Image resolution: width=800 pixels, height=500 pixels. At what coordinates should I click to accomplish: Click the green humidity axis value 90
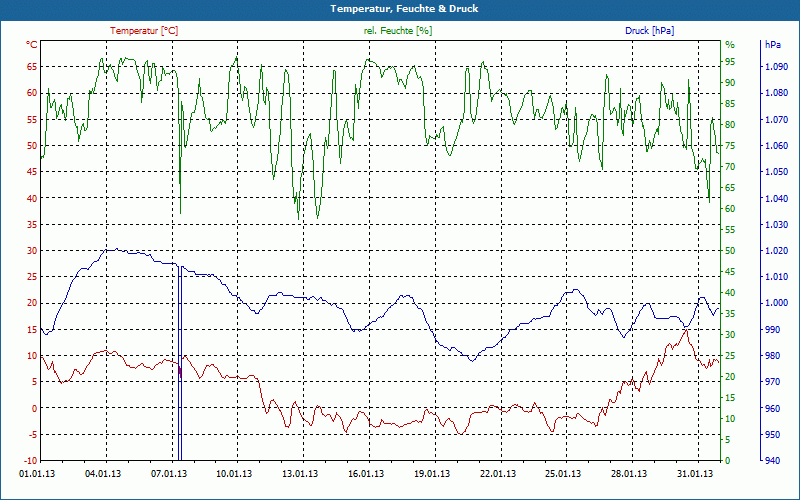(x=731, y=83)
